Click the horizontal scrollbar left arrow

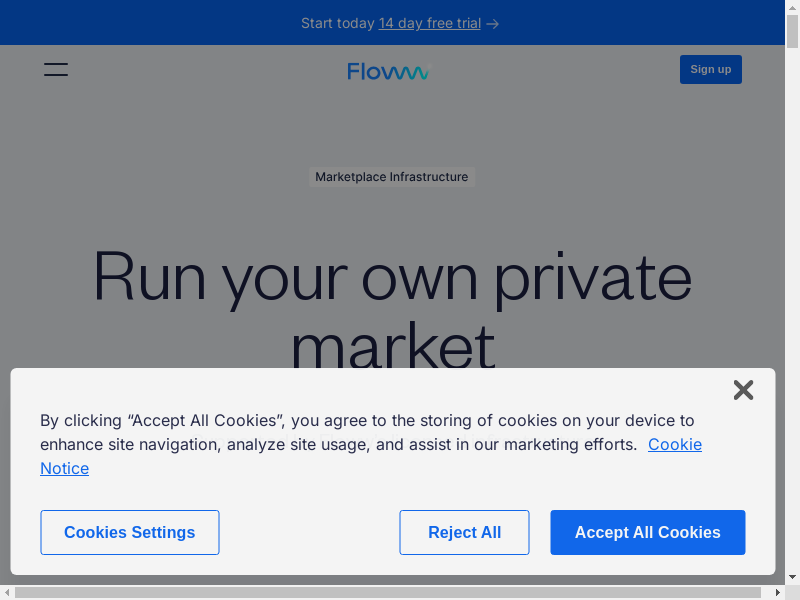coord(7,593)
